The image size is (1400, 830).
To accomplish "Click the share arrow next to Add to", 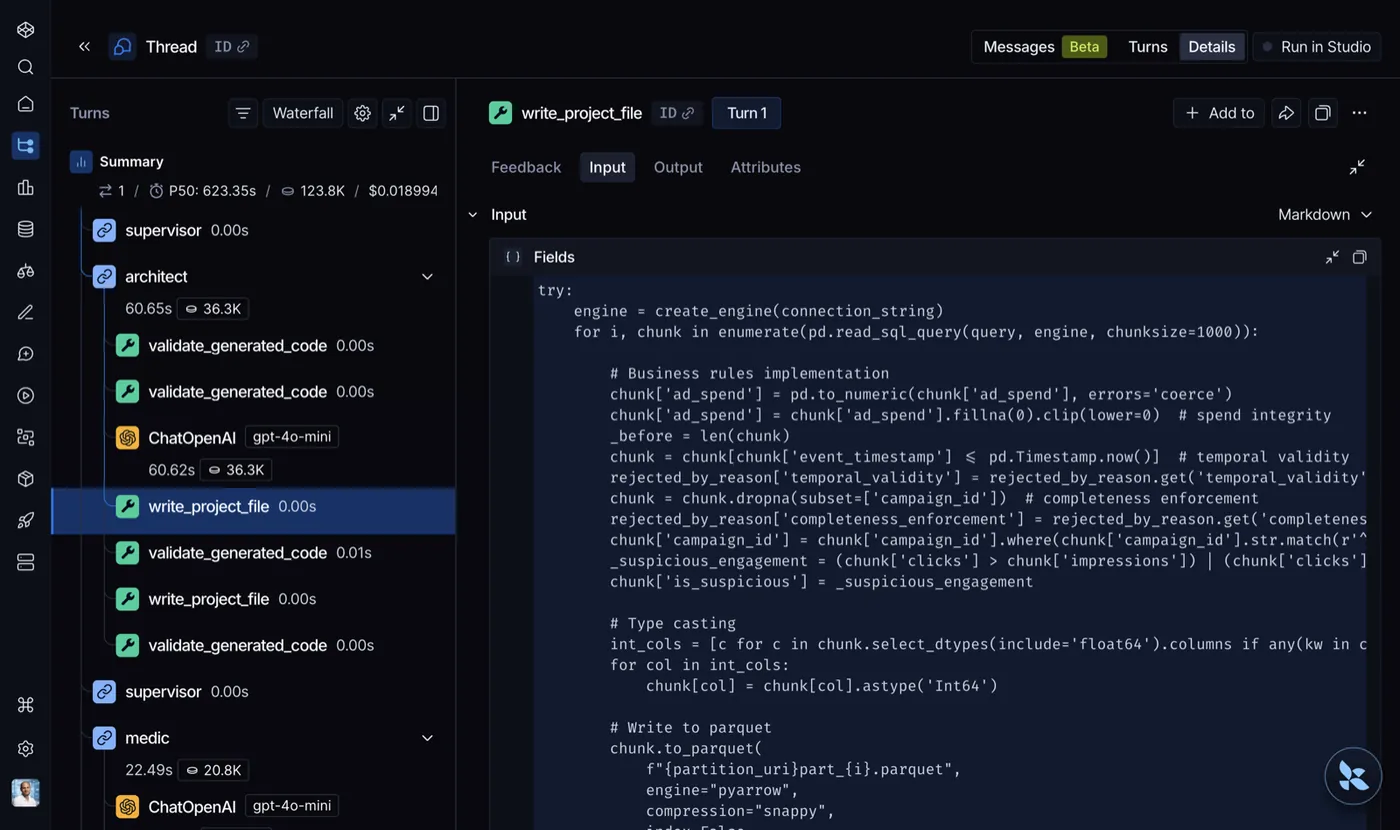I will click(1287, 113).
